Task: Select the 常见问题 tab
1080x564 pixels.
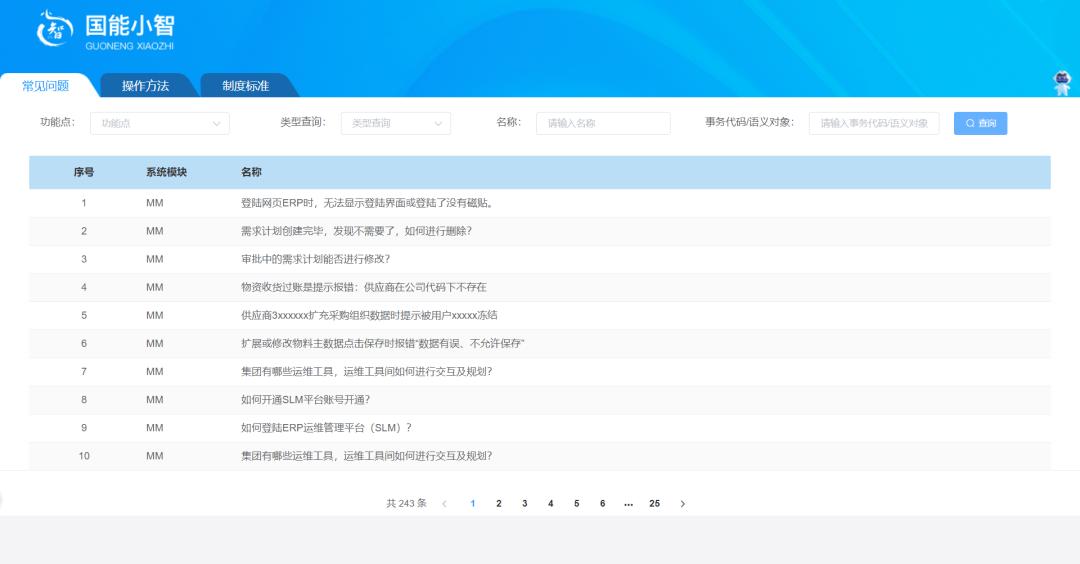Action: click(x=46, y=86)
